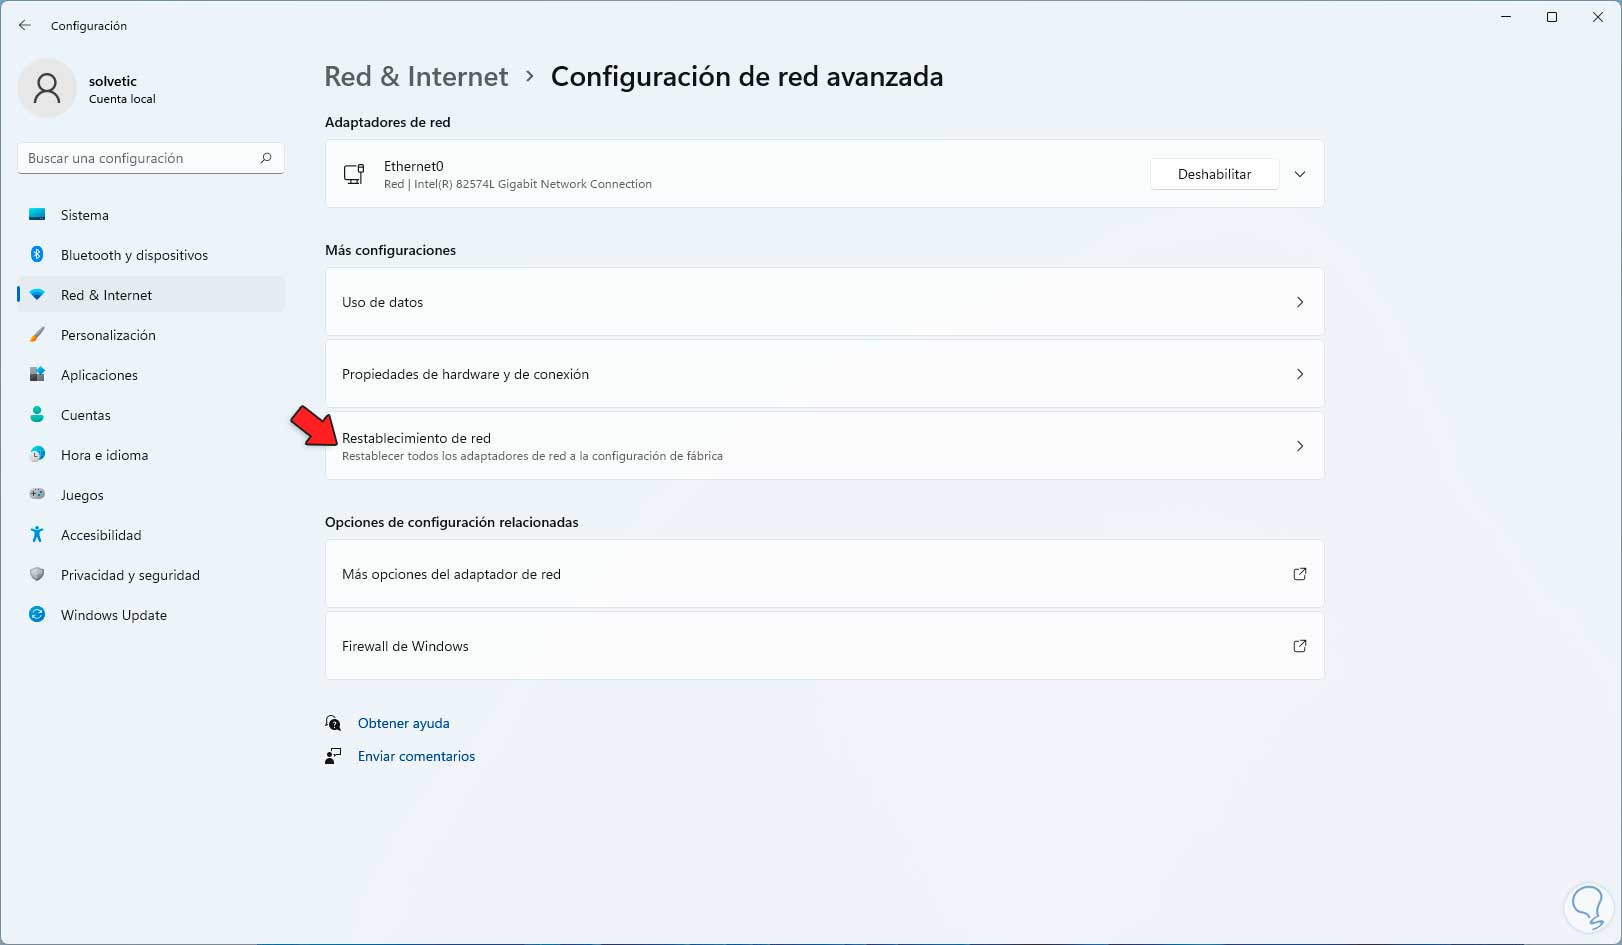The image size is (1622, 945).
Task: Open the Uso de datos row
Action: (x=825, y=302)
